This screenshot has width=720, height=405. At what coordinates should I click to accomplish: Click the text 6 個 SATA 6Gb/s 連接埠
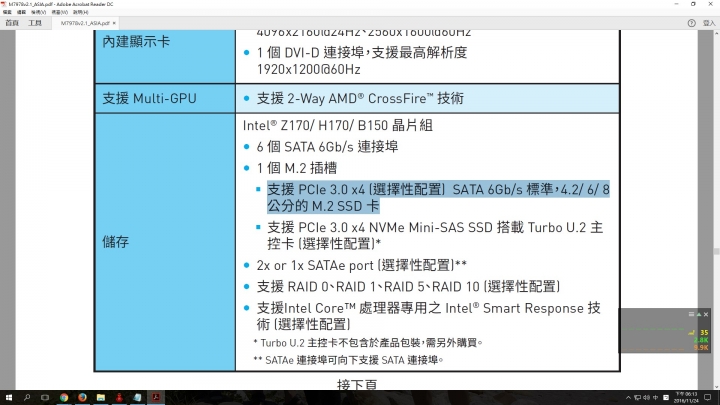click(327, 147)
